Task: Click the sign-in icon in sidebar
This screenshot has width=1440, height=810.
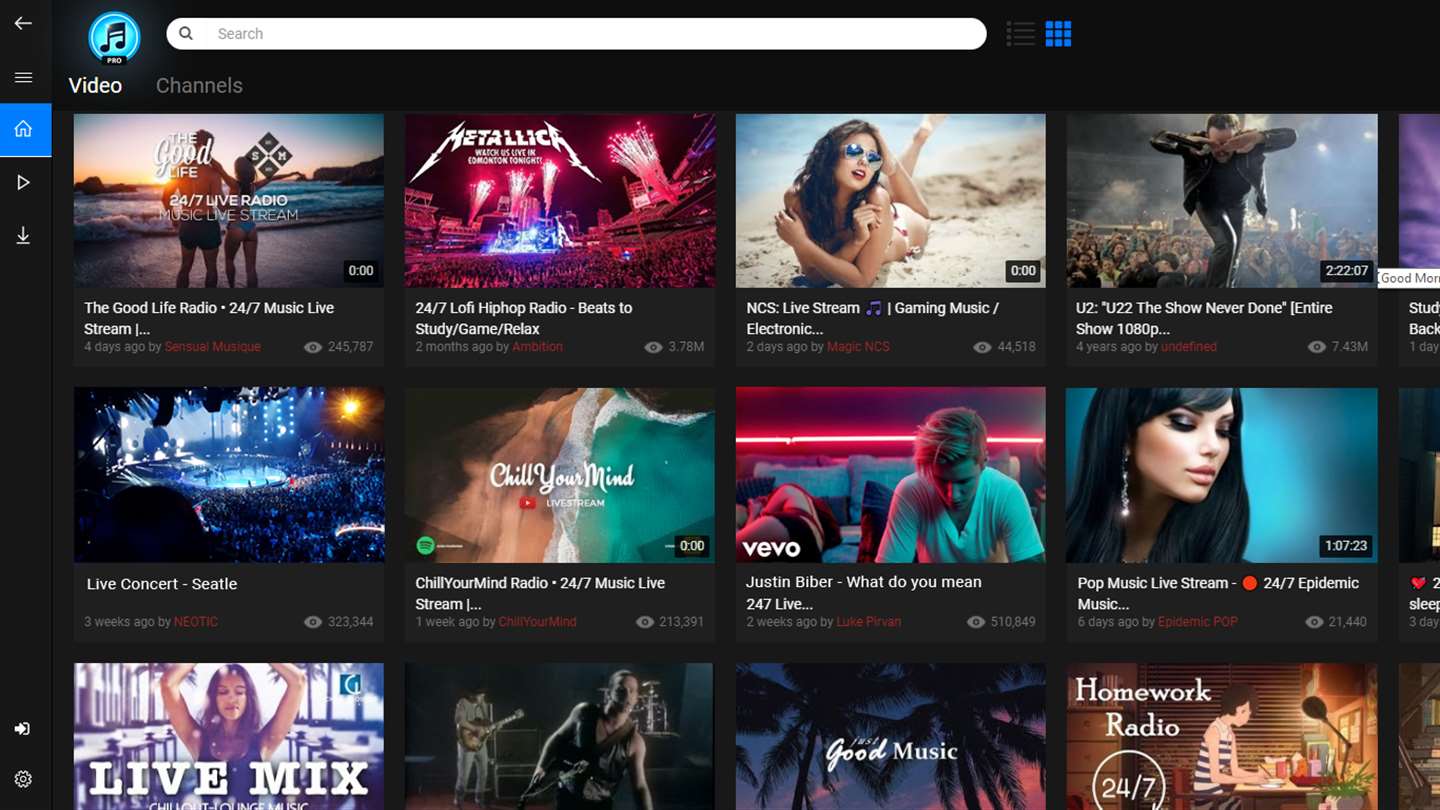Action: (x=23, y=729)
